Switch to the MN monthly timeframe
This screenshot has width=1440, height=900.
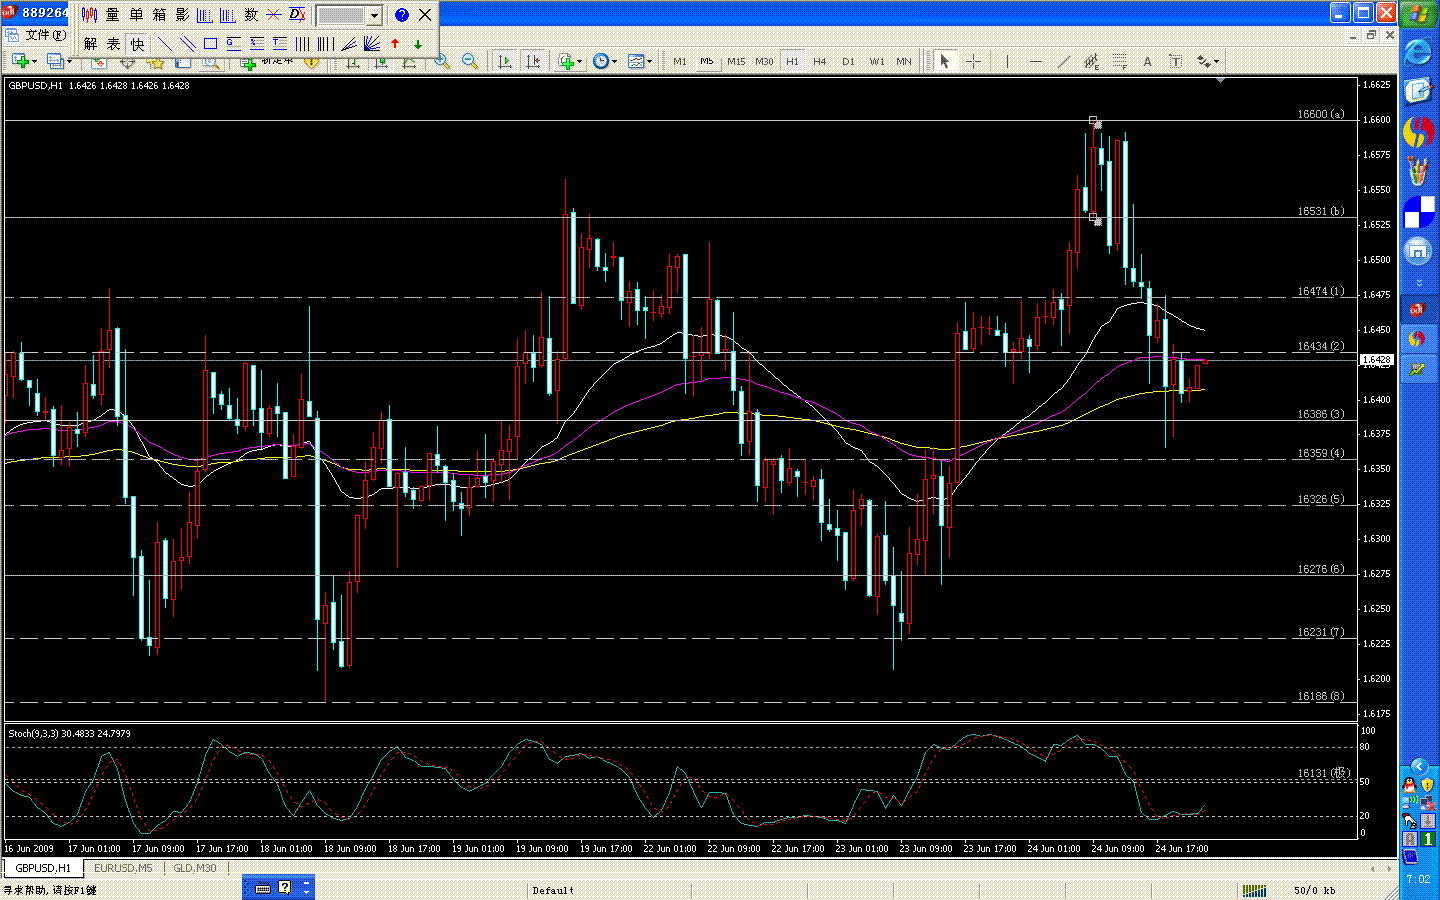pos(904,61)
